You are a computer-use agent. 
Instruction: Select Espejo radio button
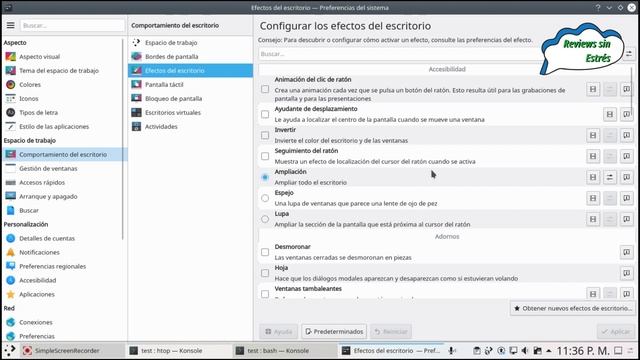(265, 198)
